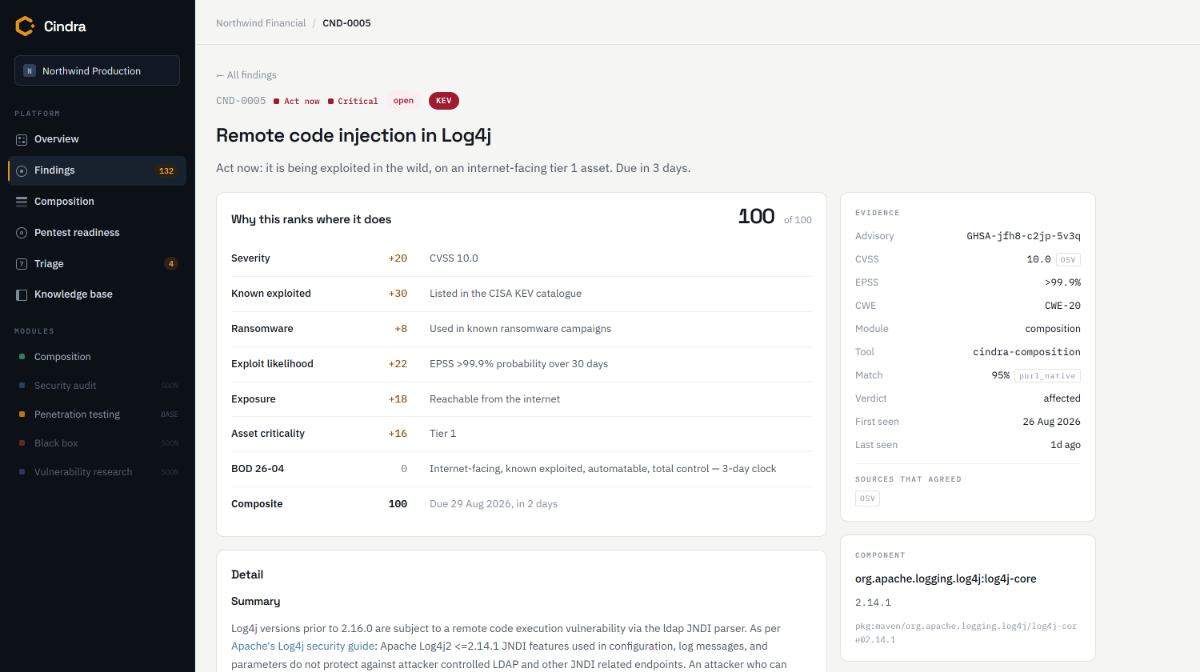Click the Composite score row
This screenshot has height=672, width=1200.
tap(521, 503)
